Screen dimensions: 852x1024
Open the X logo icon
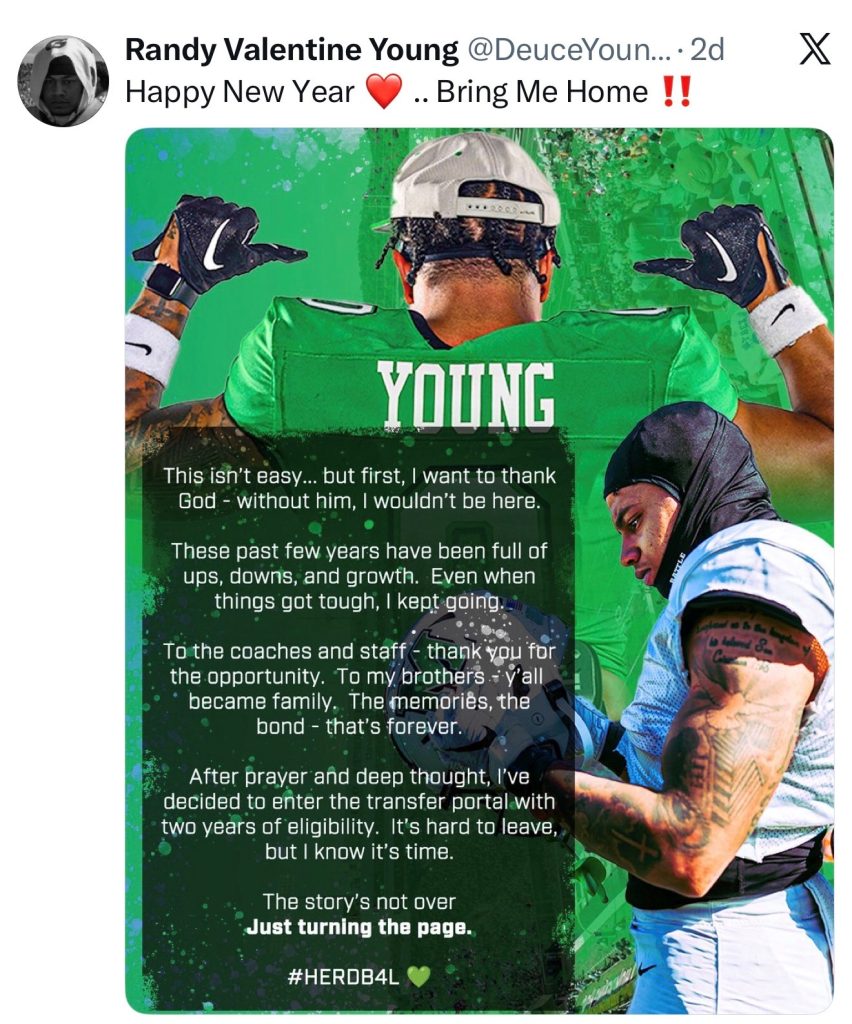815,49
